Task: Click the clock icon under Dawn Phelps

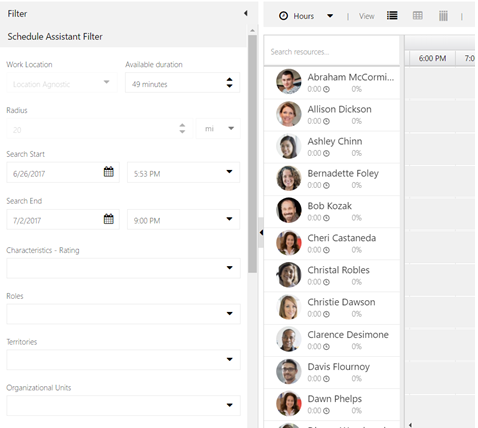Action: point(326,411)
